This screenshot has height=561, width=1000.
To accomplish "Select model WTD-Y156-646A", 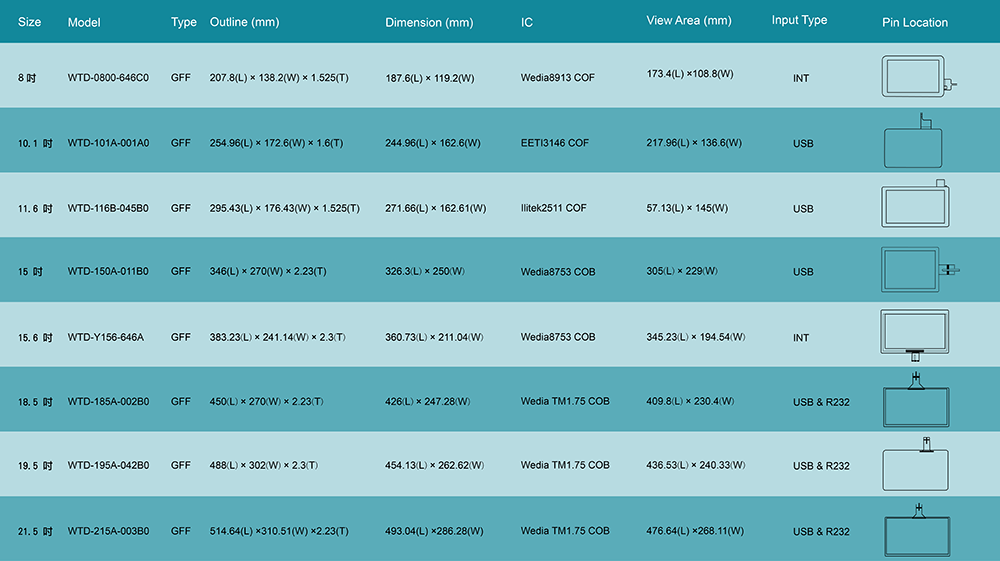I will (105, 337).
